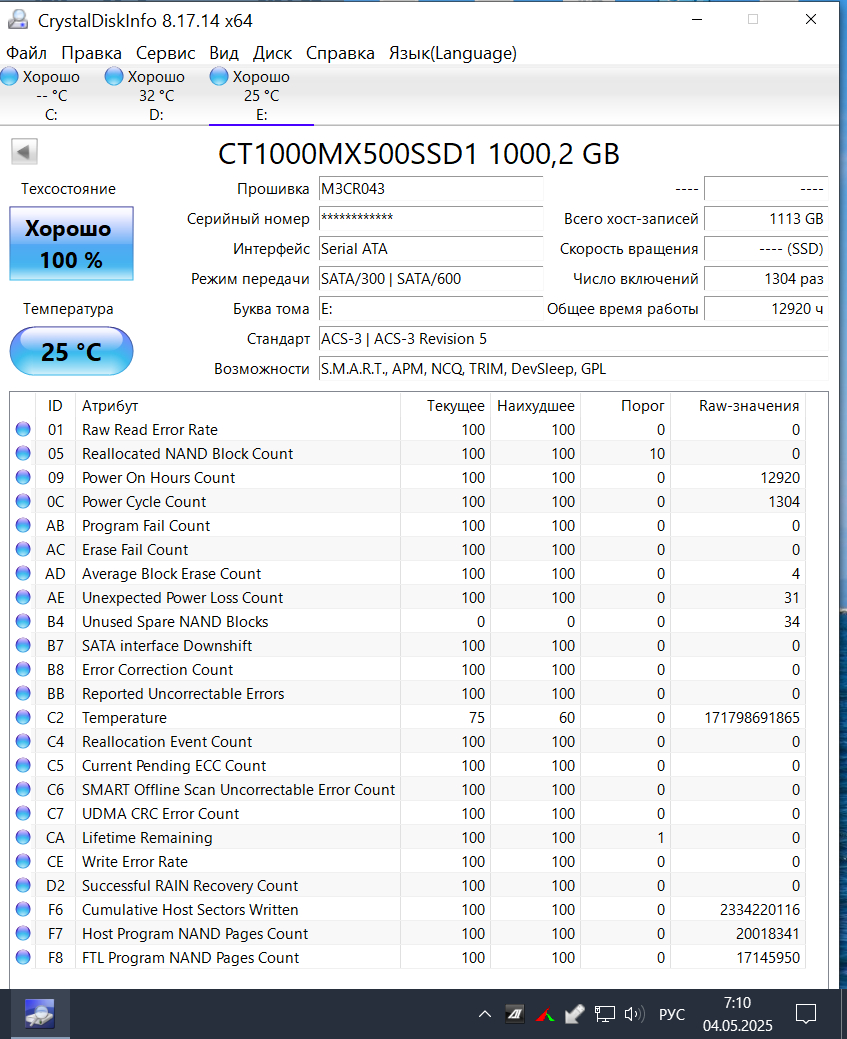Click the Прошивка field M3CR043

(x=431, y=189)
